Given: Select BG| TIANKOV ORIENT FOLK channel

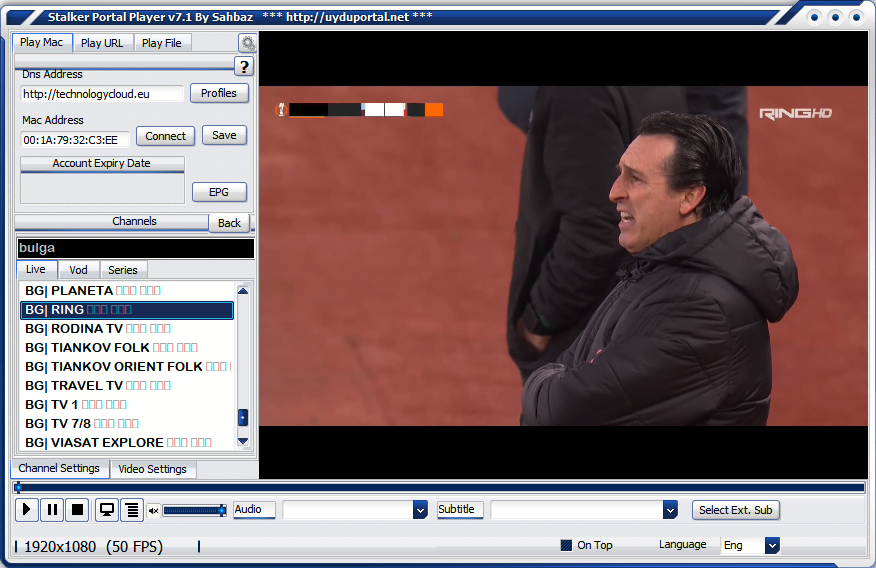Looking at the screenshot, I should pos(127,366).
